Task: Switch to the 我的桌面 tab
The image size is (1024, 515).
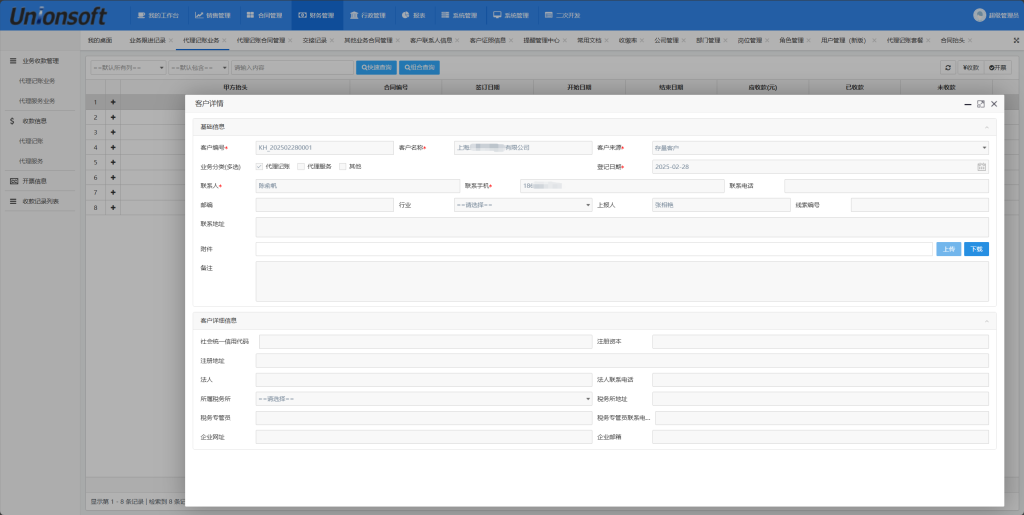Action: (x=100, y=40)
